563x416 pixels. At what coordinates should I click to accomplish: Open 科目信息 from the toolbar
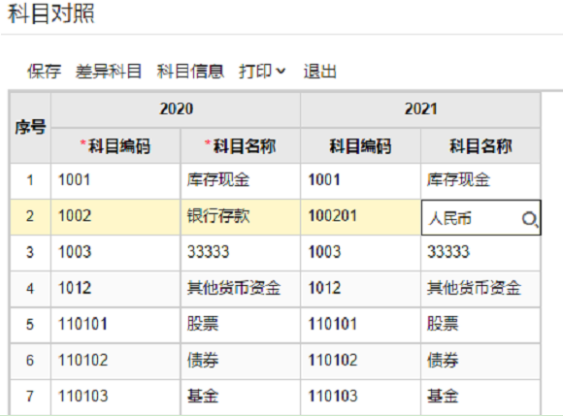click(x=190, y=71)
